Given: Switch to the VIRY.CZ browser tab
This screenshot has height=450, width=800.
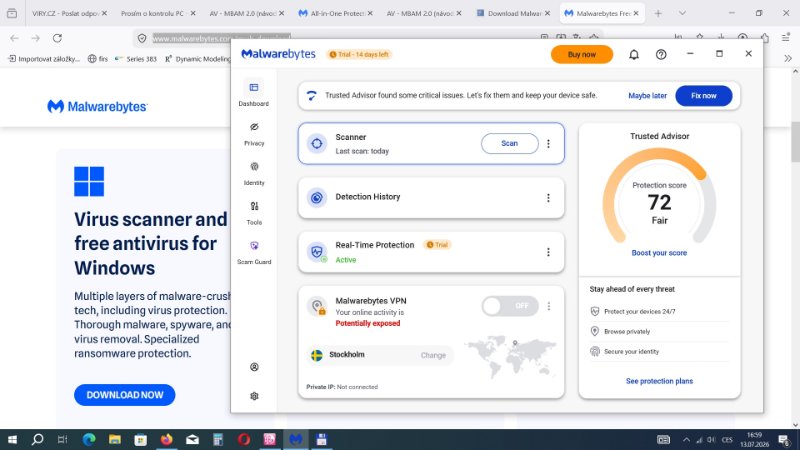Looking at the screenshot, I should coord(64,13).
